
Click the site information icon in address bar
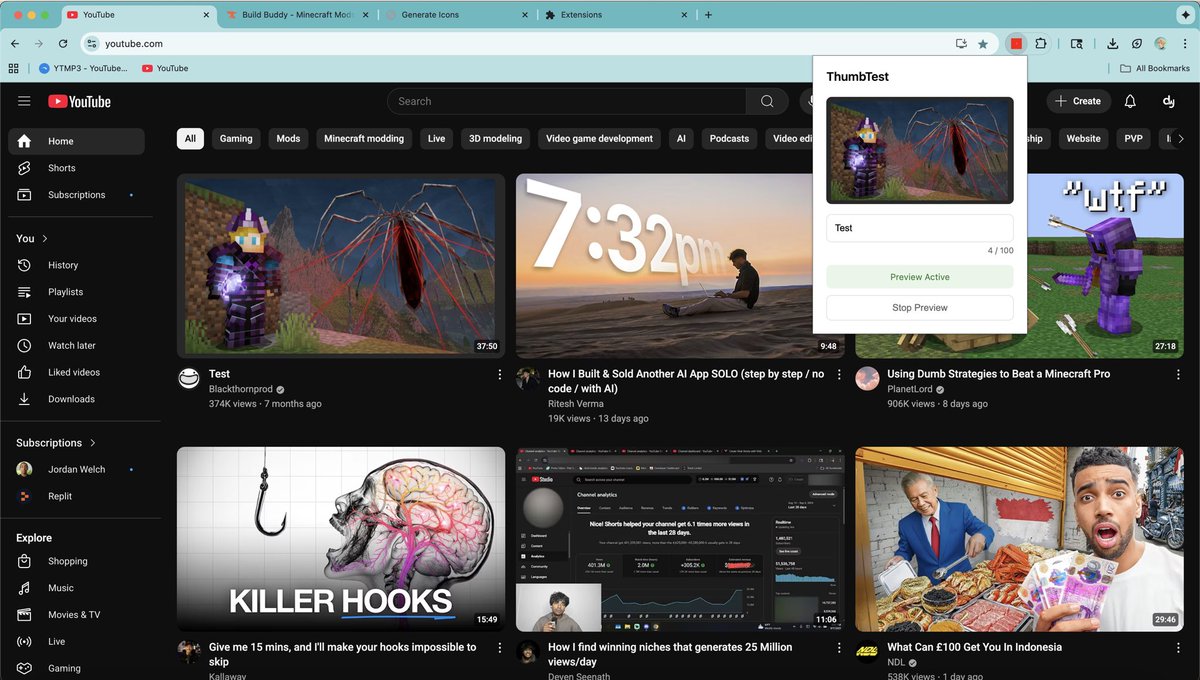pyautogui.click(x=92, y=44)
